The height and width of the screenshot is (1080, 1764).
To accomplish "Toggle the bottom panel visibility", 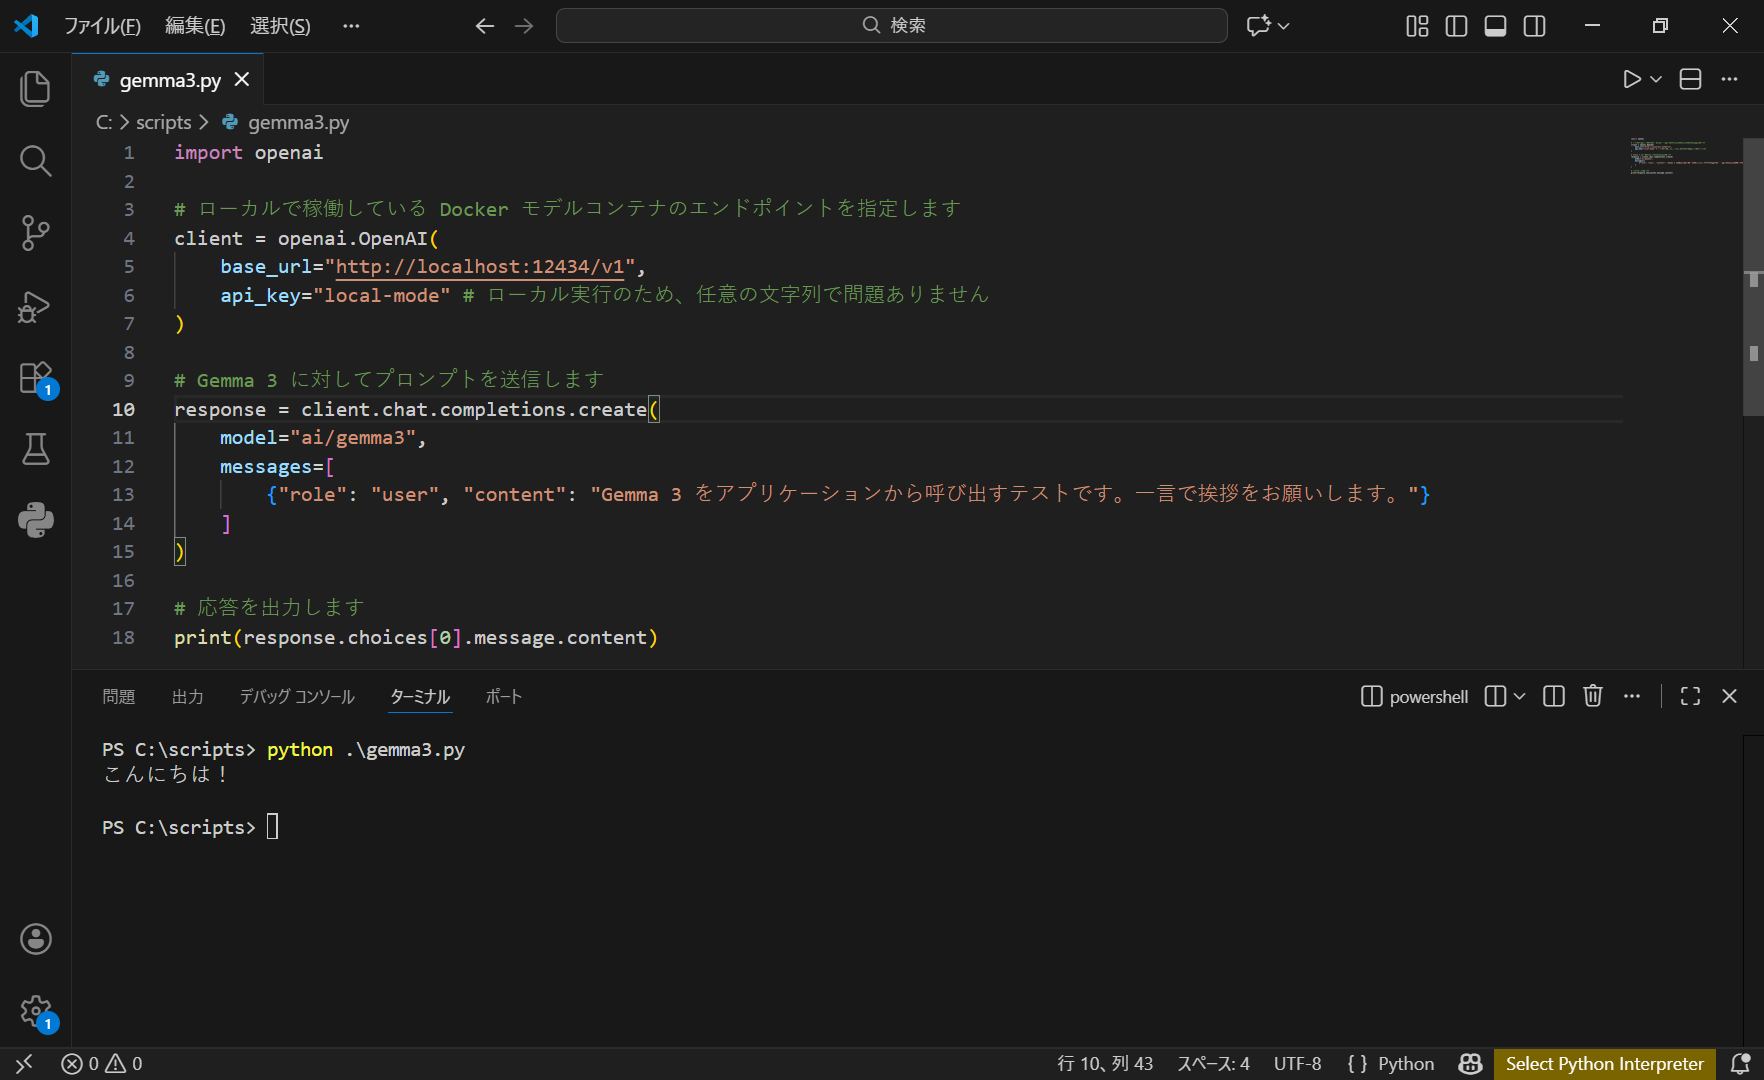I will click(1495, 26).
